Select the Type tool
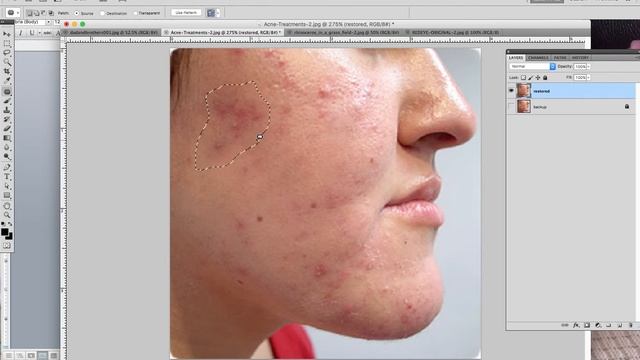Screen dimensions: 640x360 7,177
